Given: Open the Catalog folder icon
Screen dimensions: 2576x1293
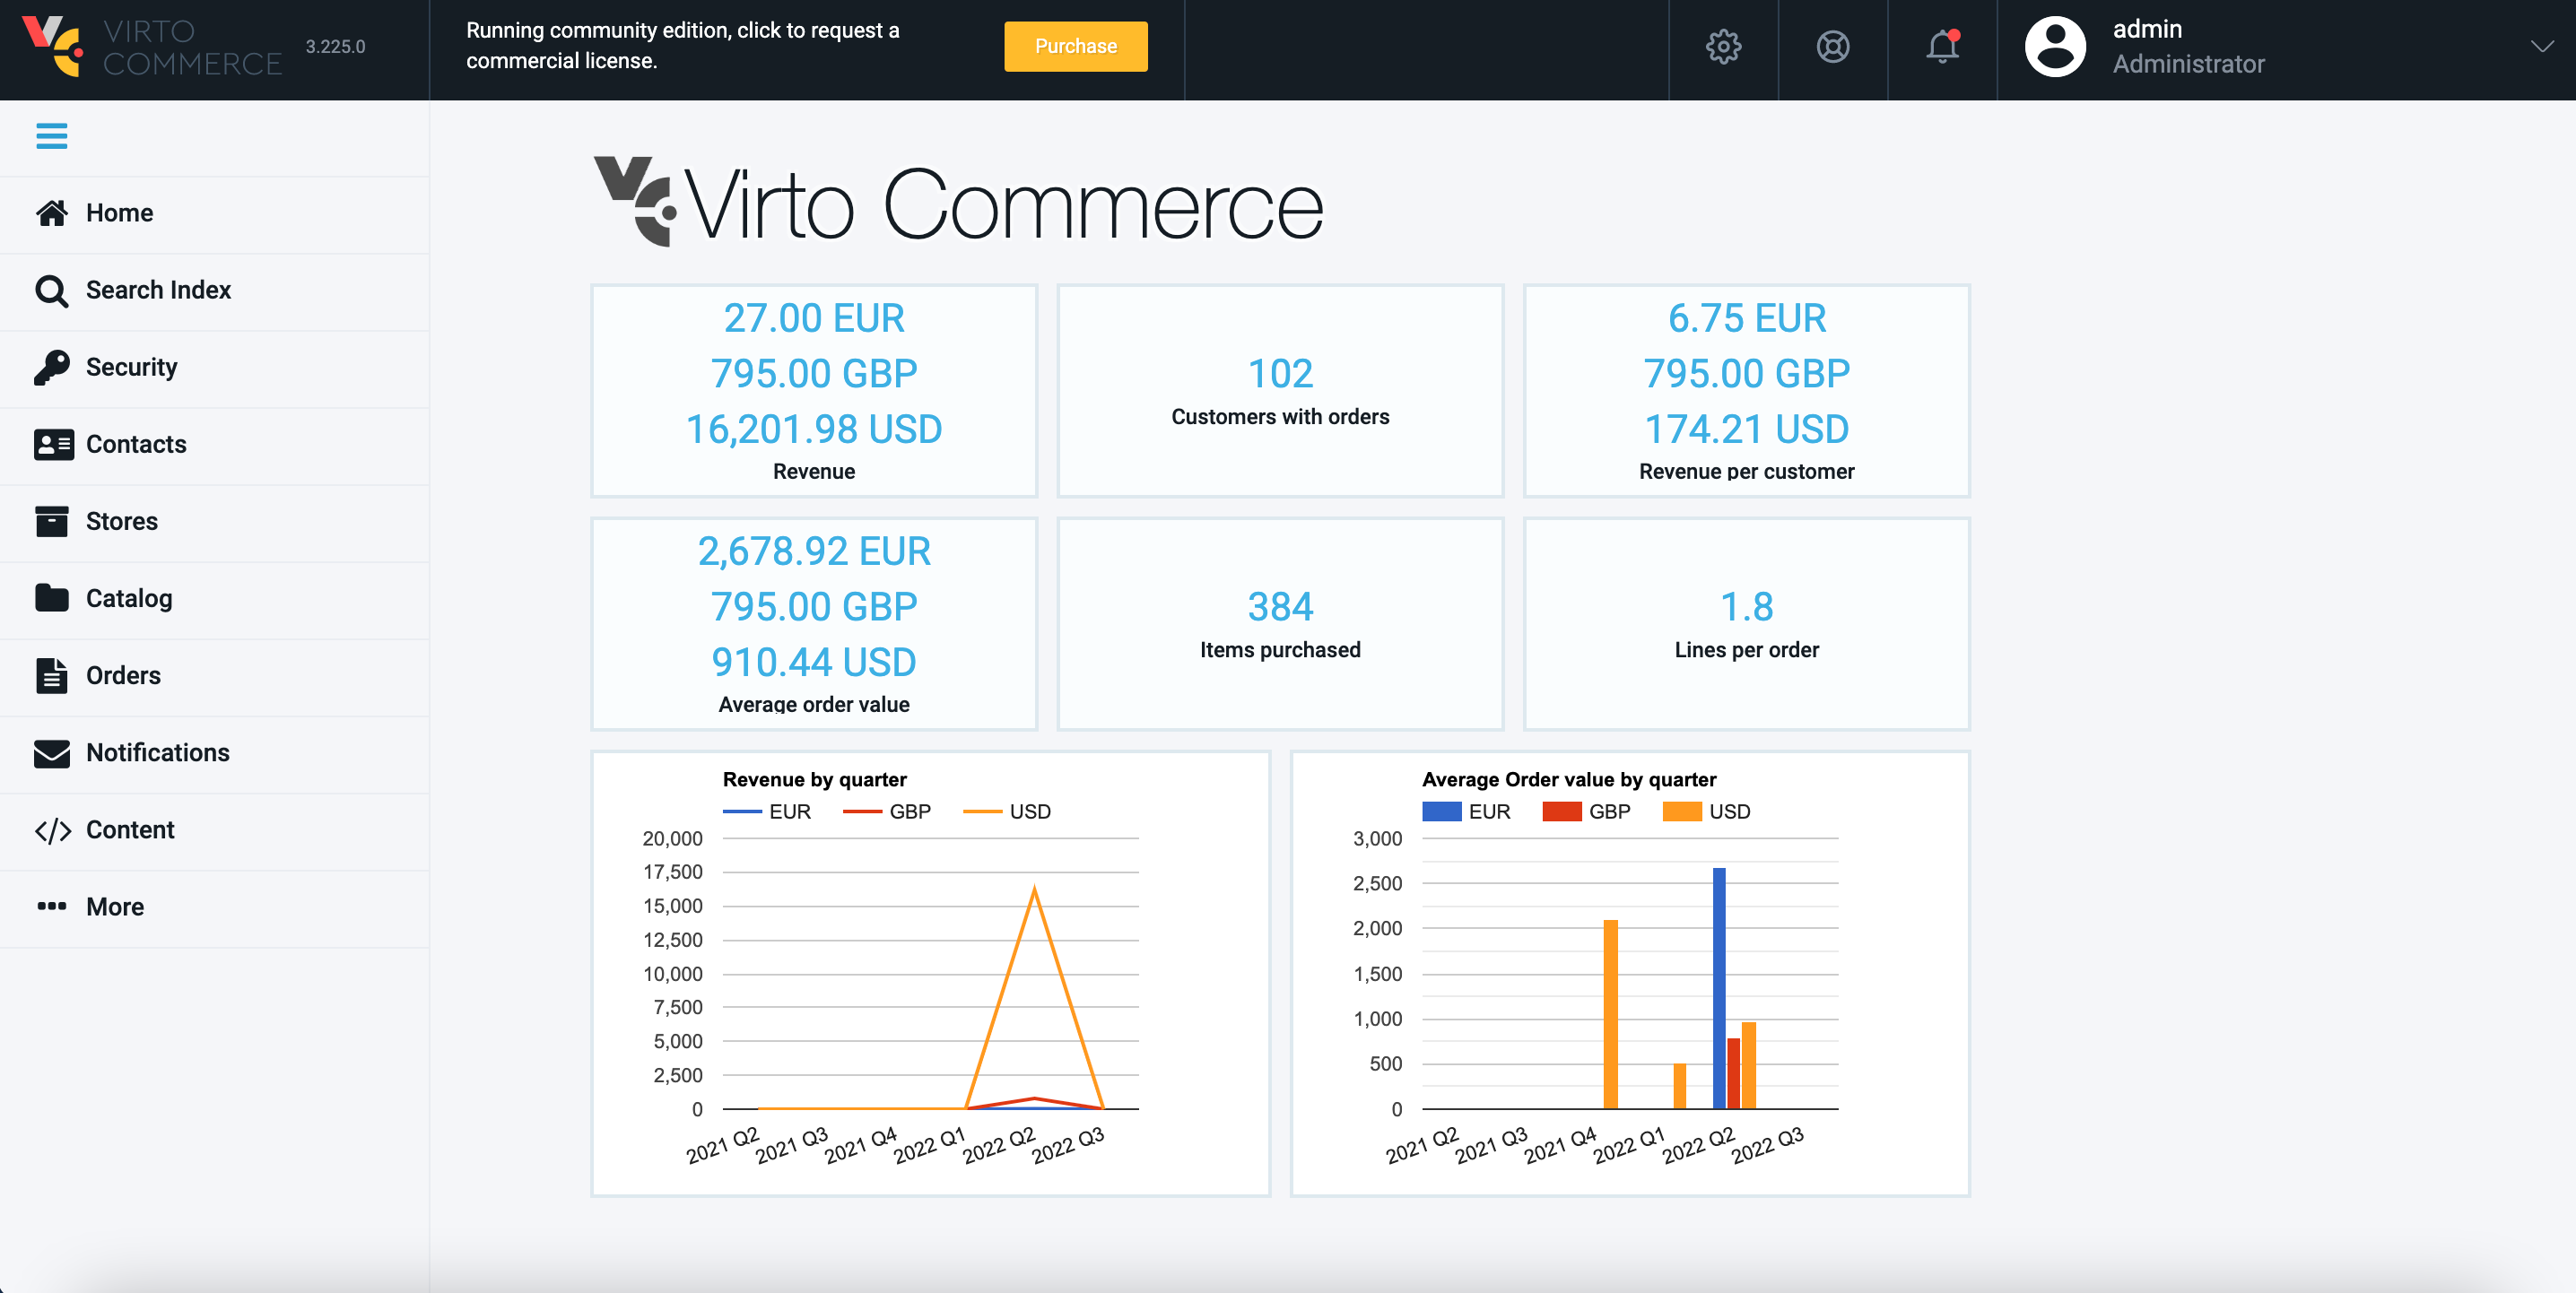Looking at the screenshot, I should pyautogui.click(x=53, y=598).
